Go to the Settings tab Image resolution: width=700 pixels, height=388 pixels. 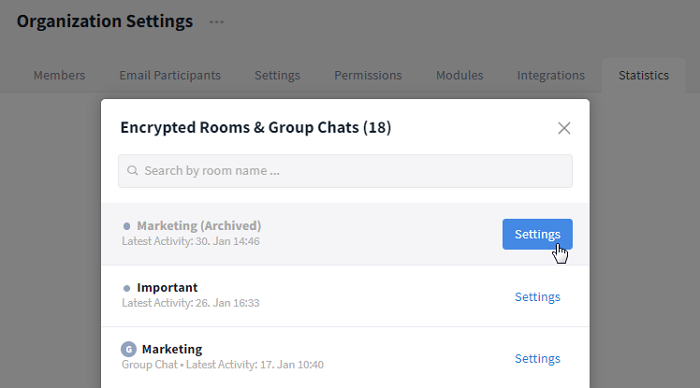click(x=277, y=75)
